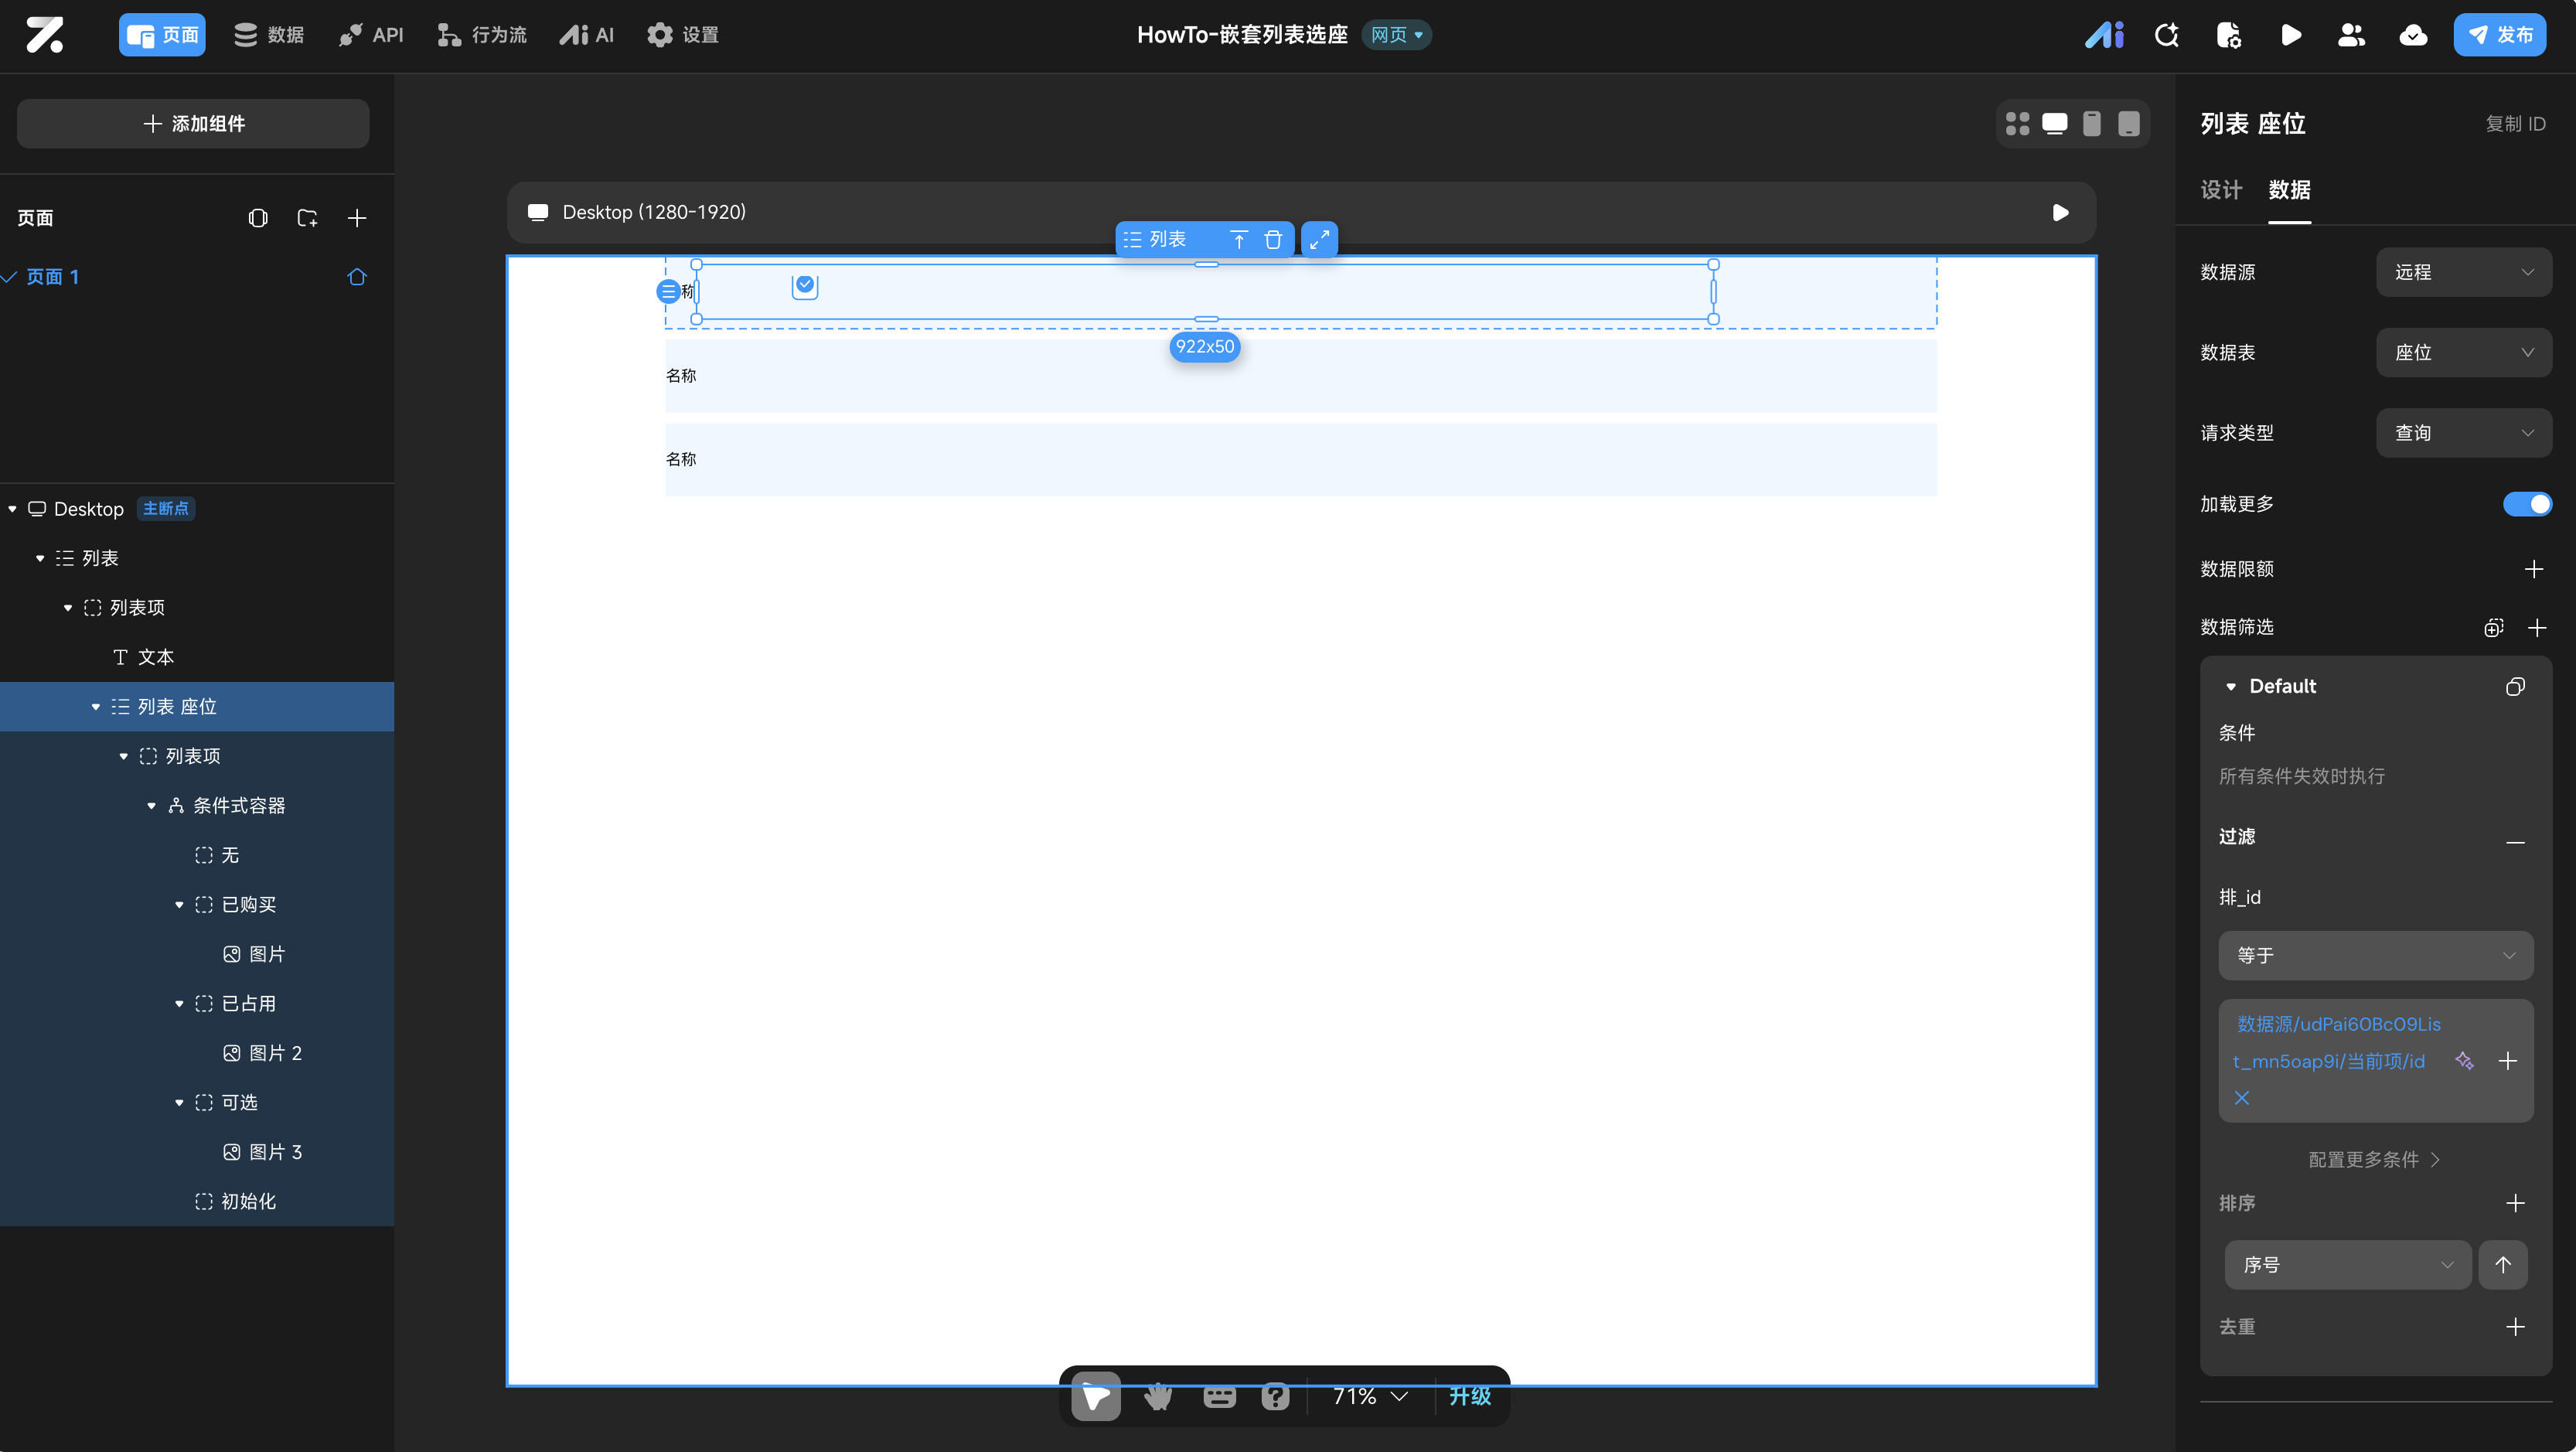The height and width of the screenshot is (1452, 2576).
Task: Toggle the sort direction arrow for 序号
Action: point(2503,1265)
